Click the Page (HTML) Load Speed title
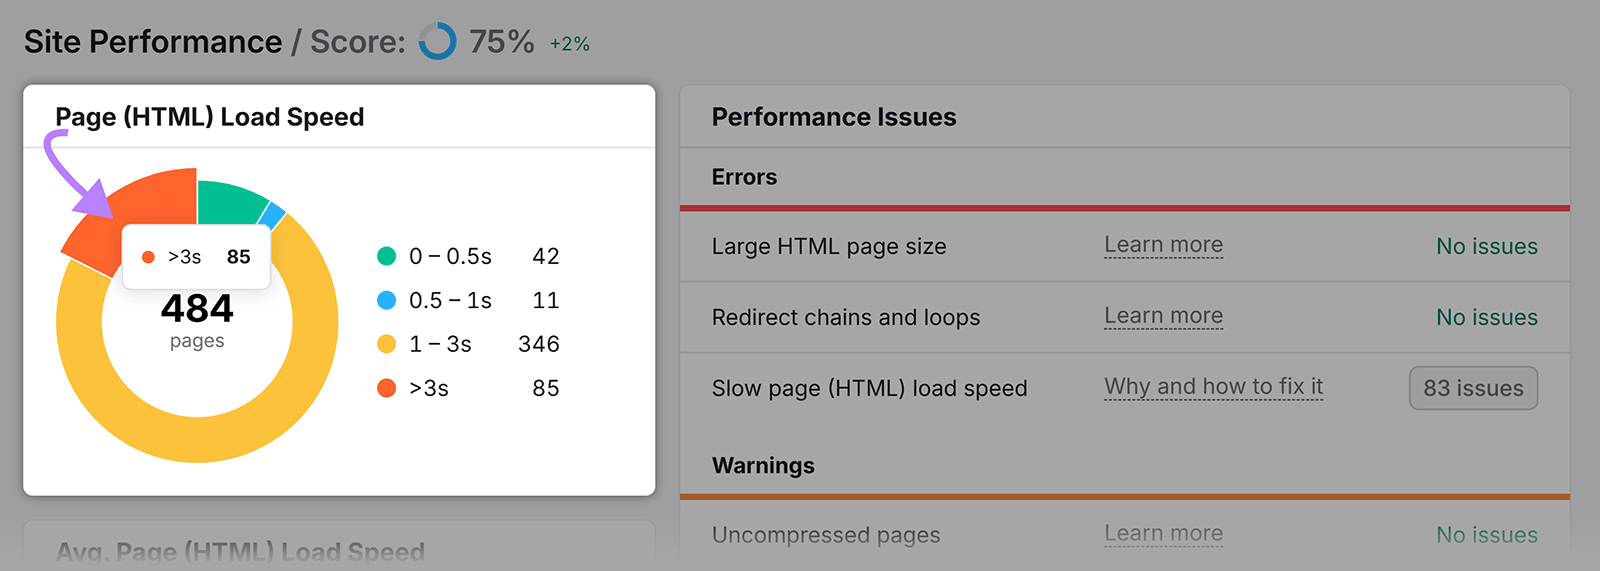The width and height of the screenshot is (1600, 571). (x=209, y=117)
